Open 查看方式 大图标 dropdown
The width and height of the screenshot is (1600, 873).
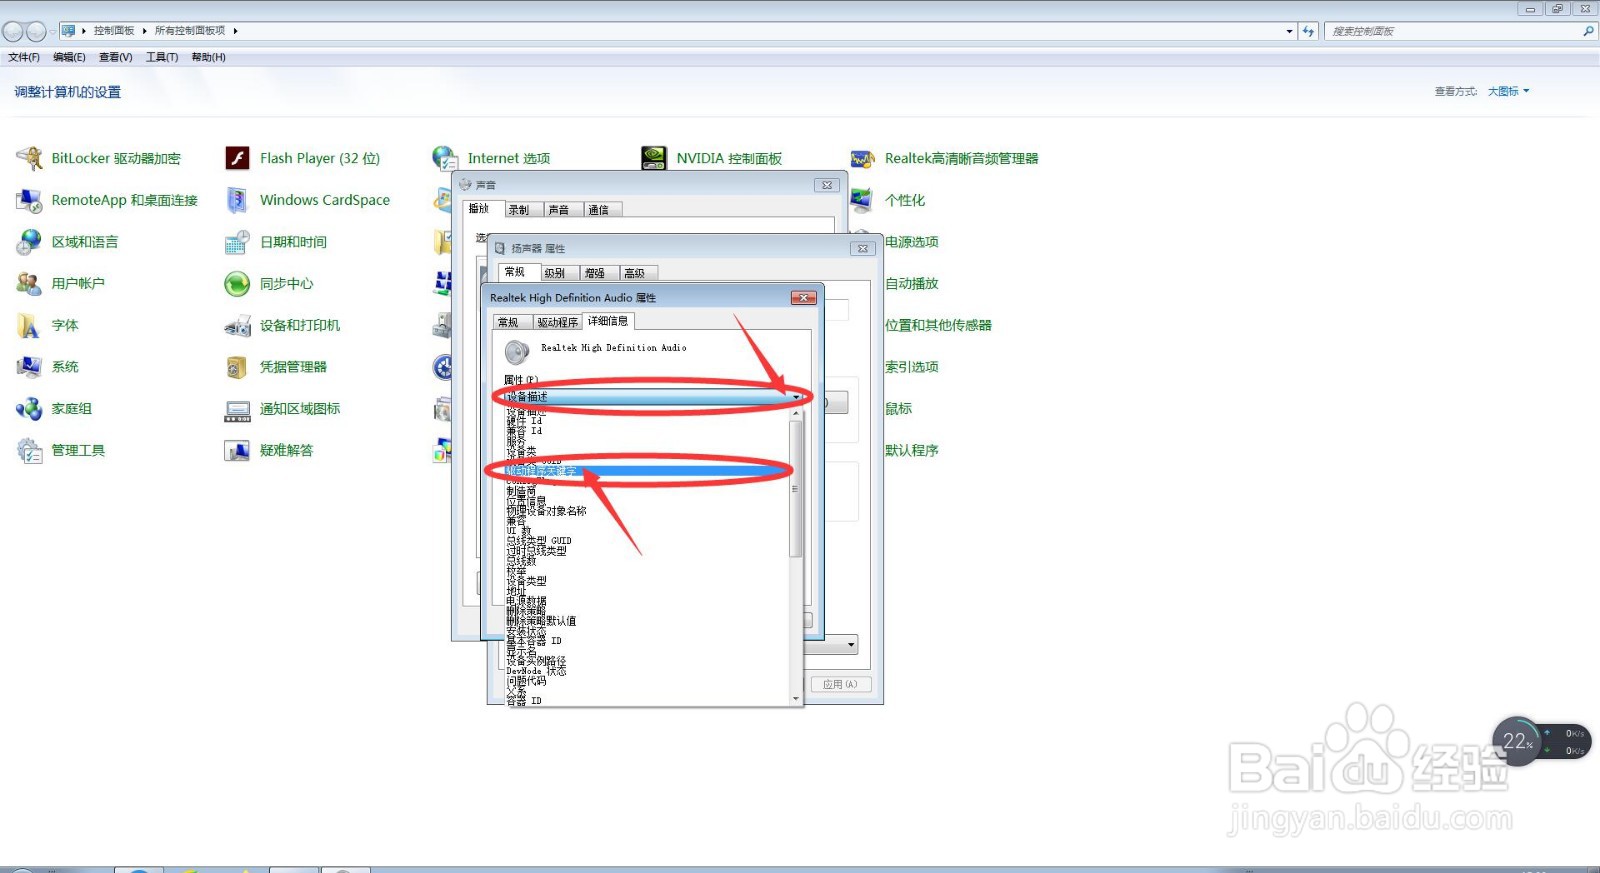1508,91
